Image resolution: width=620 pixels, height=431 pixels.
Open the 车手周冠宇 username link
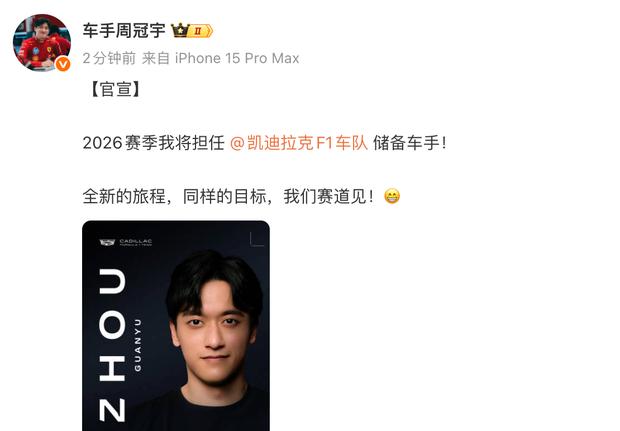click(124, 30)
